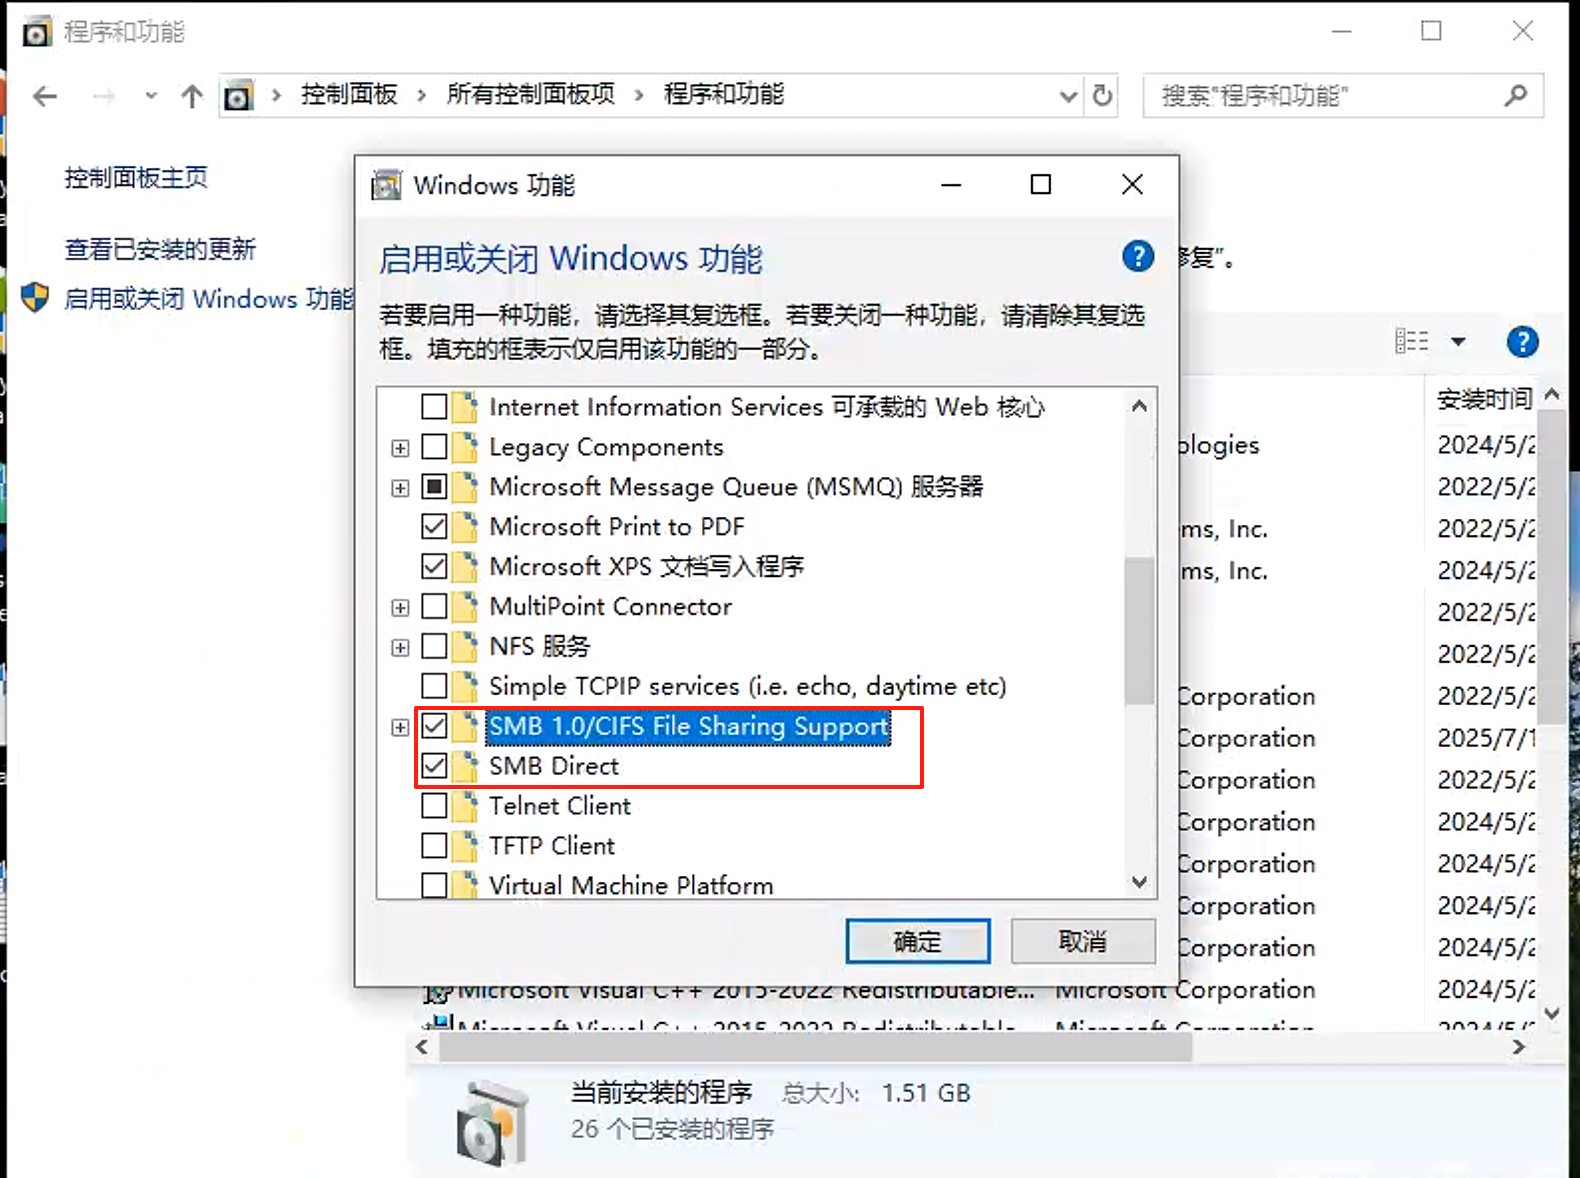
Task: Open 控制面板主页 in the sidebar
Action: point(136,178)
